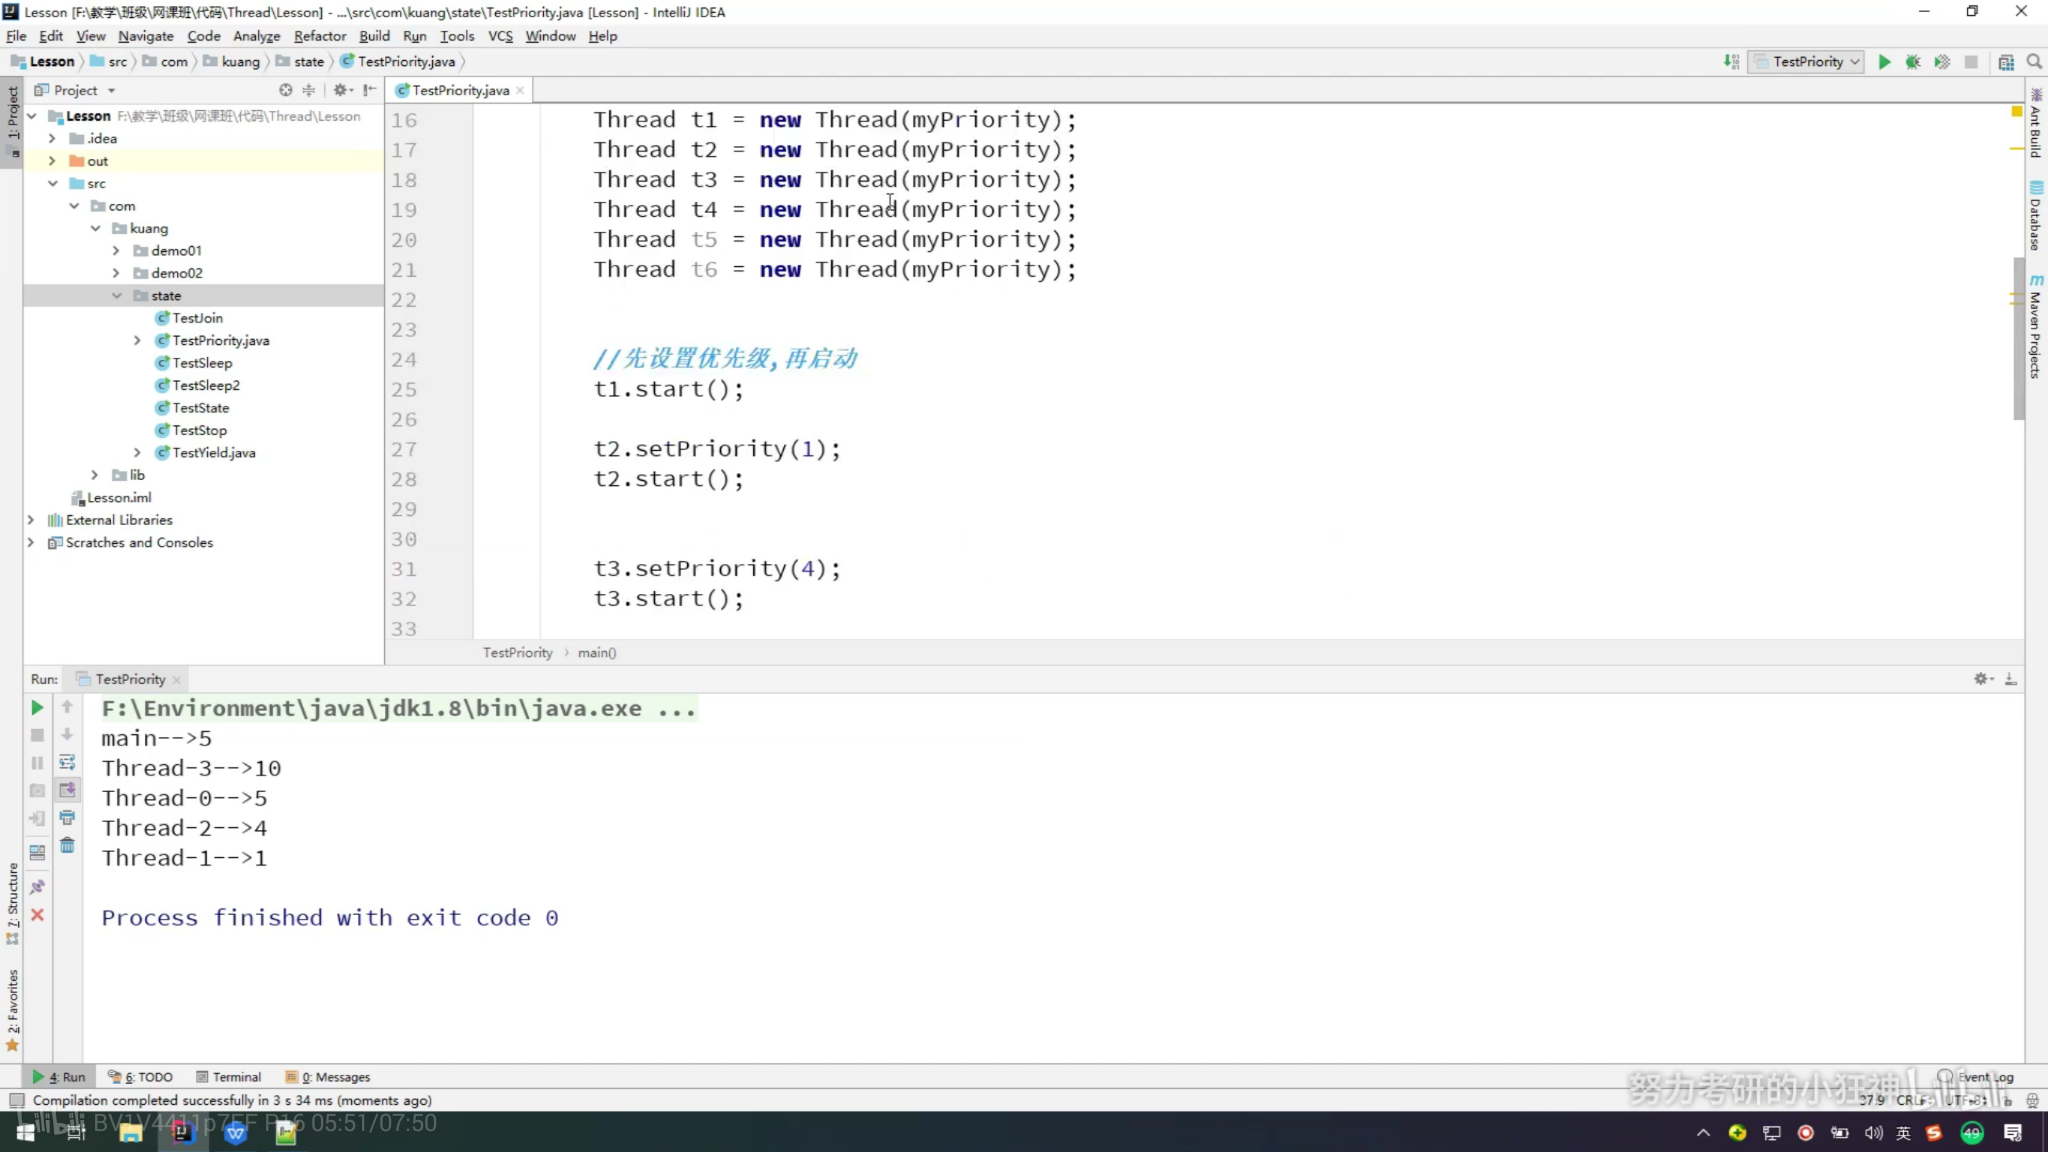This screenshot has height=1152, width=2048.
Task: Open the TestPriority run configuration dropdown
Action: tap(1807, 62)
